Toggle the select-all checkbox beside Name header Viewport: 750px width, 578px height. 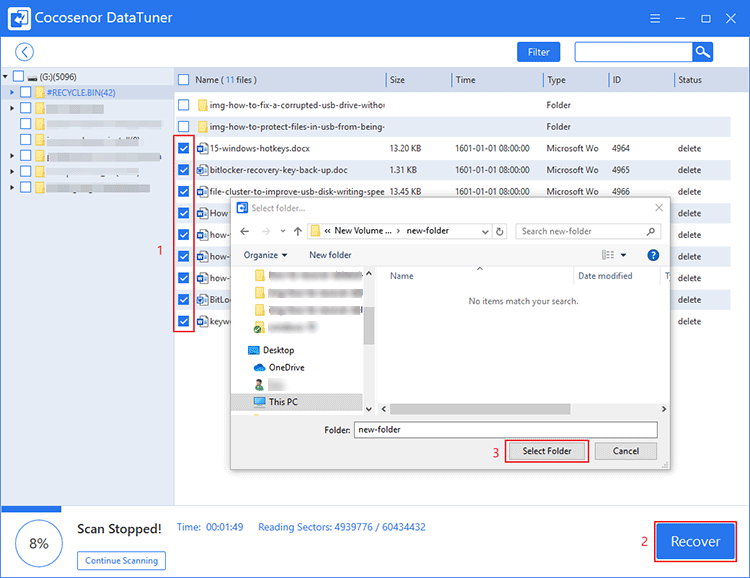click(183, 79)
